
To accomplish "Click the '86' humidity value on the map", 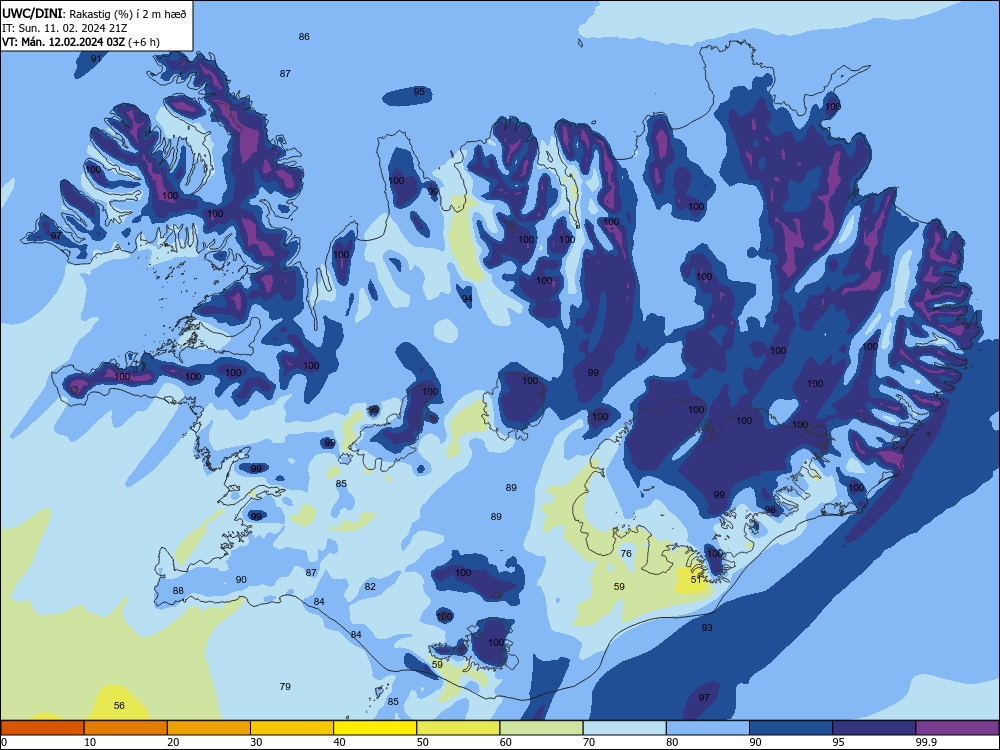I will point(304,36).
